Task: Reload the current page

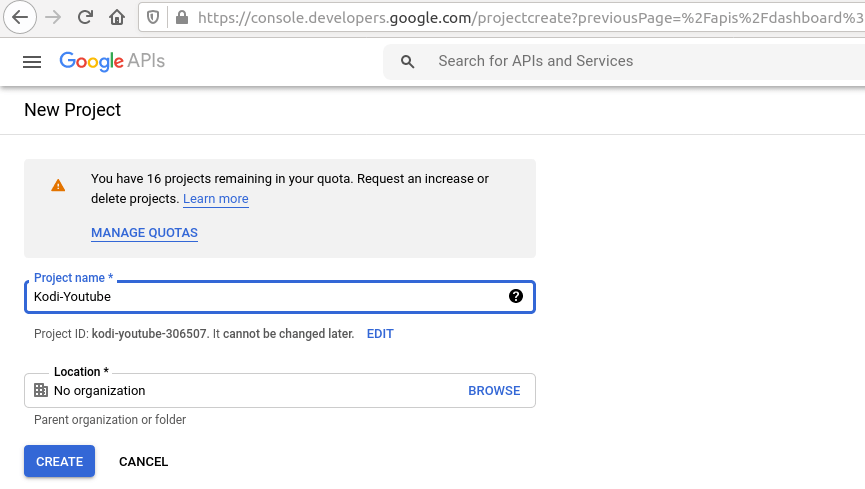Action: [85, 17]
